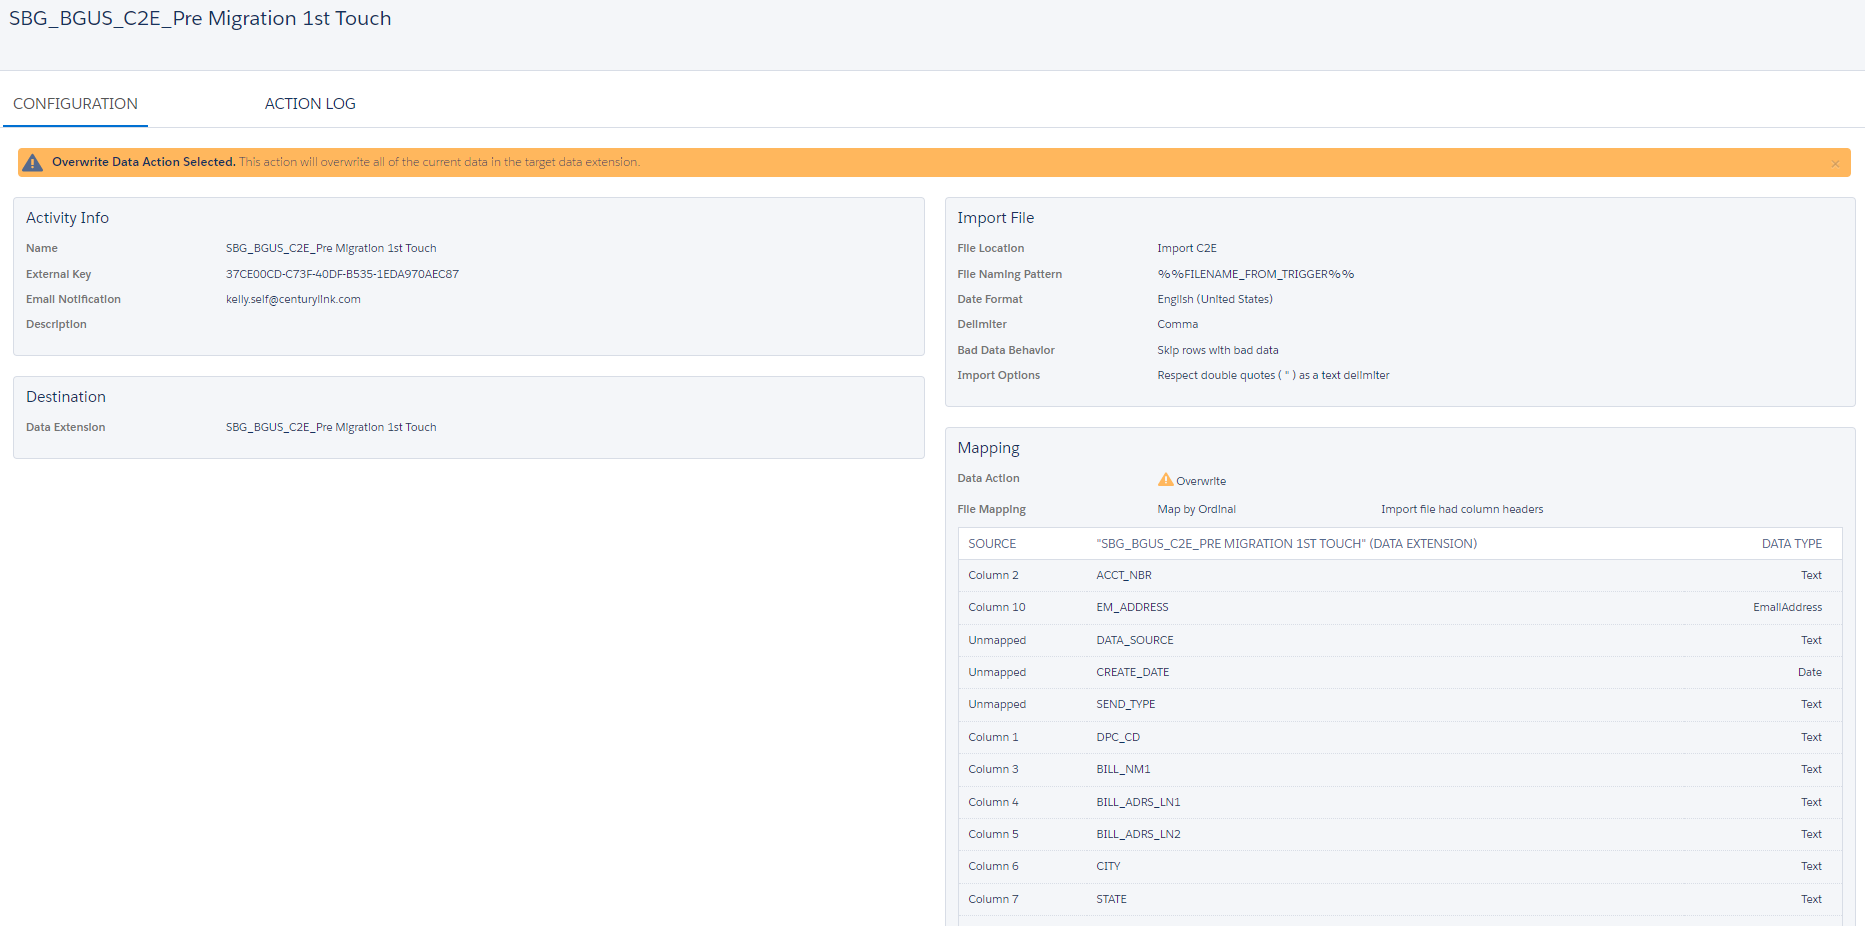This screenshot has height=926, width=1865.
Task: Select the ACCT_NBR mapping row
Action: [x=1123, y=575]
